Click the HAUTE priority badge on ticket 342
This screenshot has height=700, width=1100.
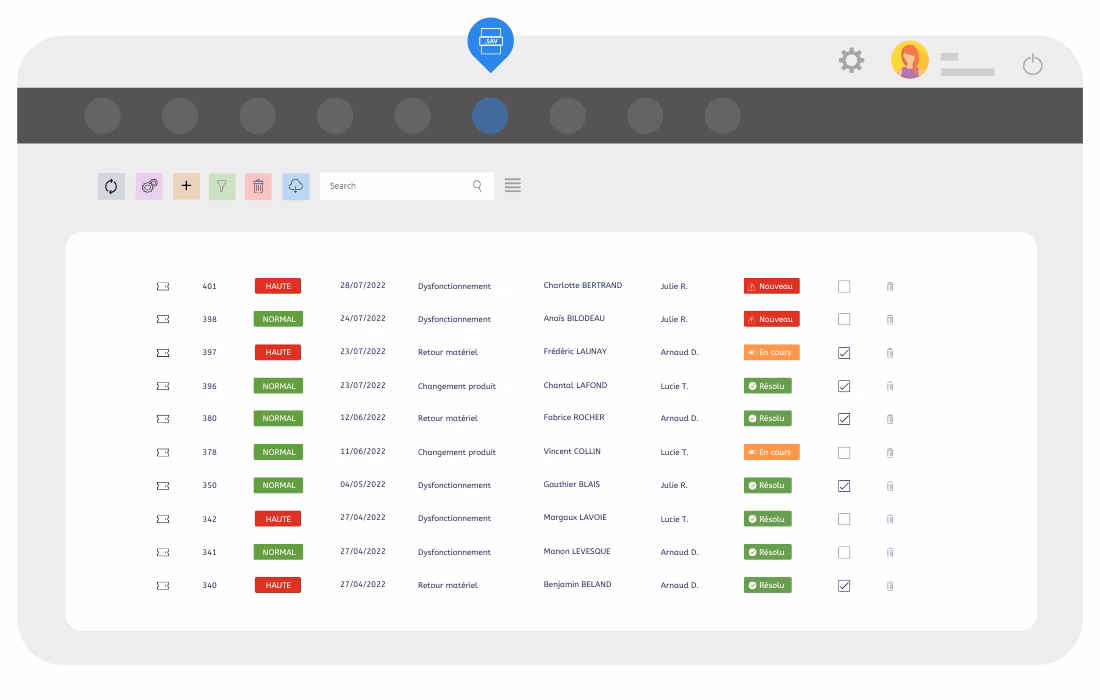(x=278, y=519)
